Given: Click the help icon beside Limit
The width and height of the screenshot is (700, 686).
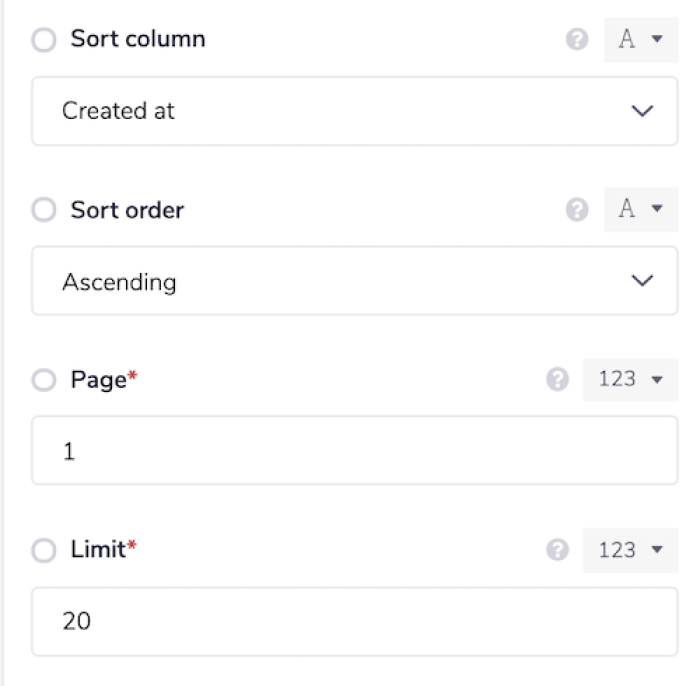Looking at the screenshot, I should 557,550.
